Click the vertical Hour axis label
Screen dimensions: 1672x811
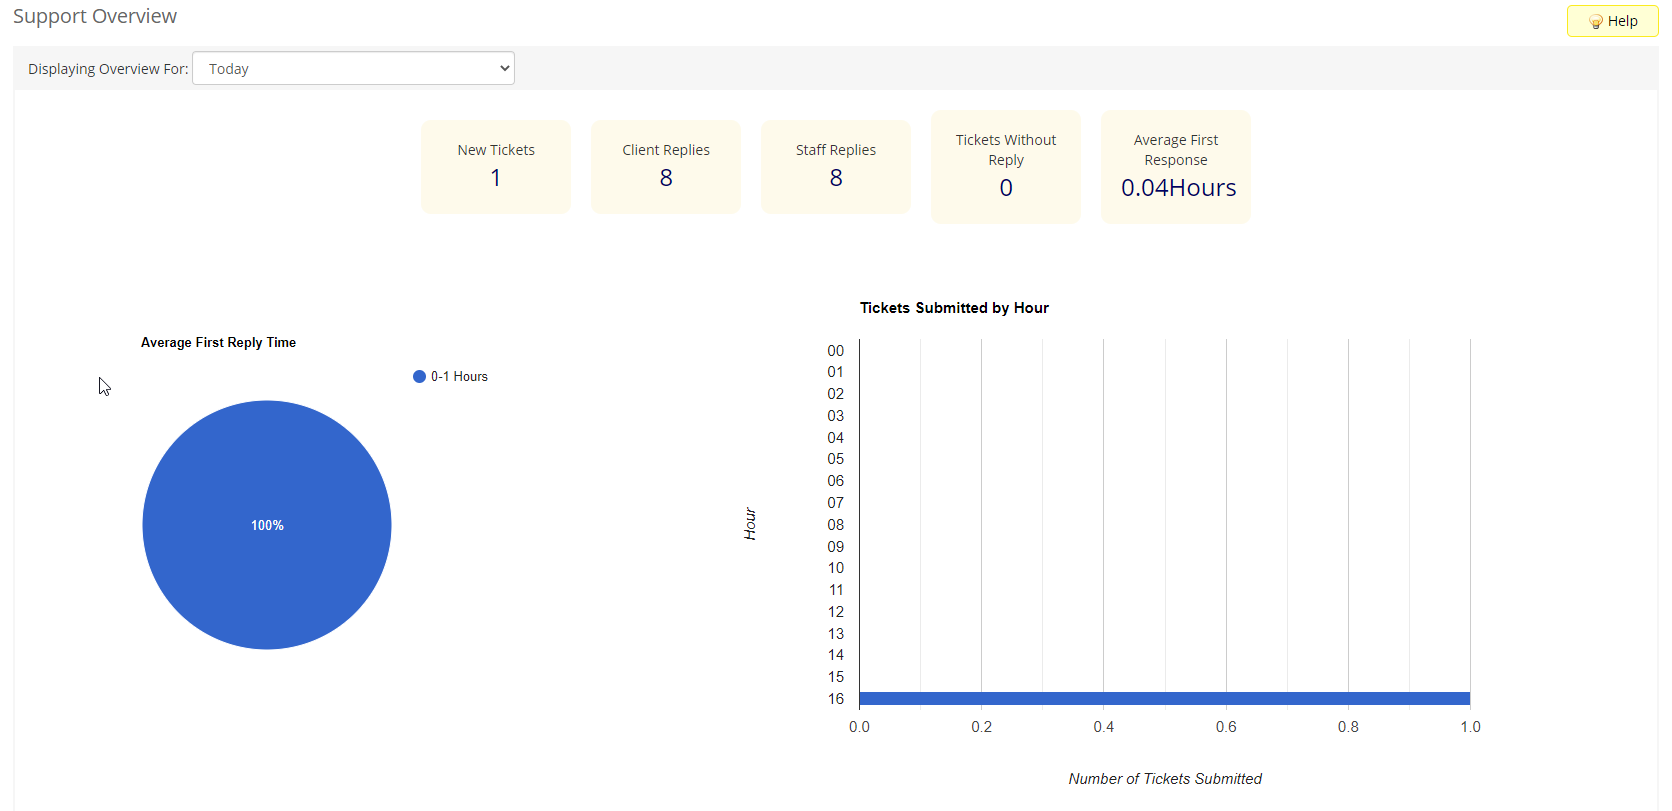(750, 524)
